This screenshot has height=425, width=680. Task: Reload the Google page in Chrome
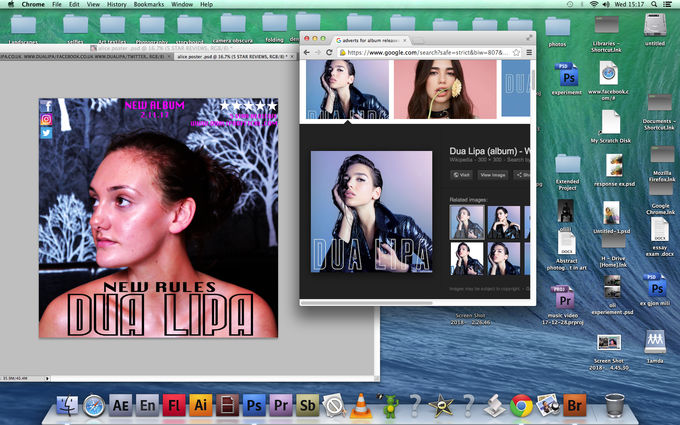(x=329, y=52)
